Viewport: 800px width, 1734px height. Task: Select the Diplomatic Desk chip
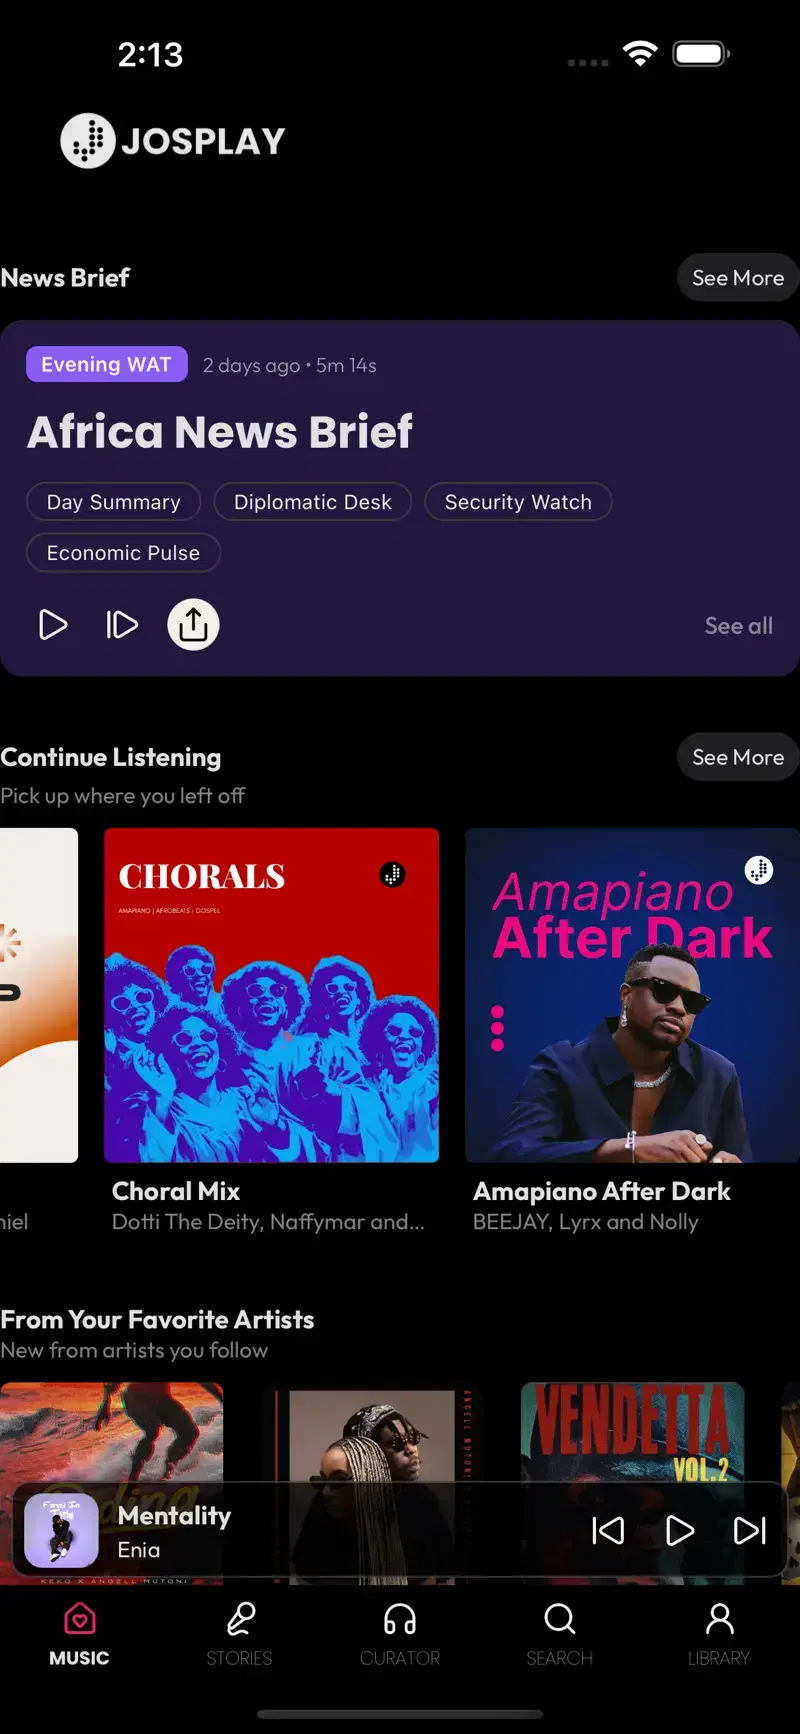313,502
